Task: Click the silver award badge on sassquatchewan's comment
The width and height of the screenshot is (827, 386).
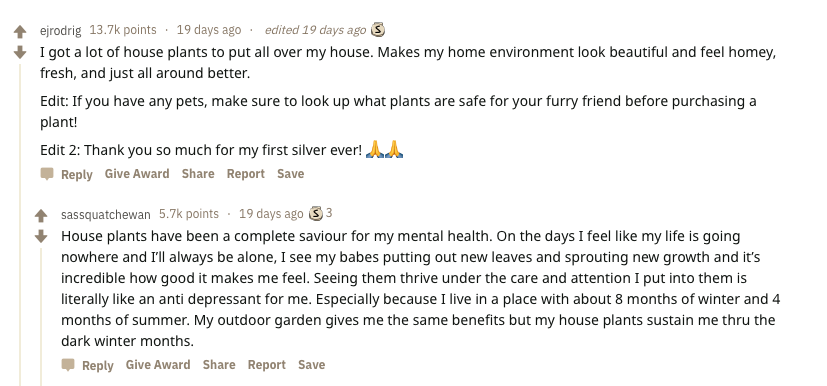Action: pyautogui.click(x=315, y=214)
